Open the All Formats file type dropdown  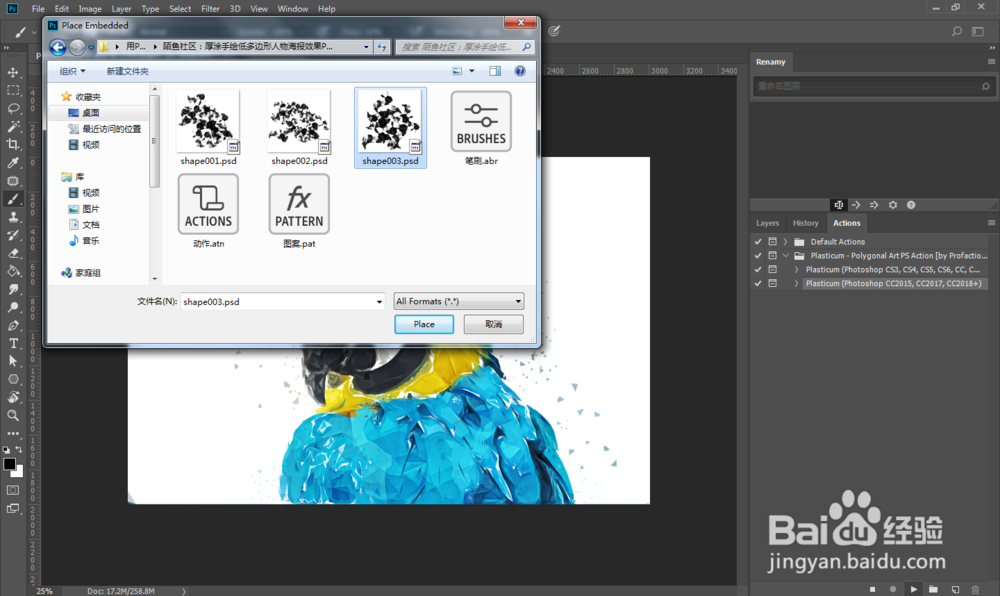[x=459, y=301]
